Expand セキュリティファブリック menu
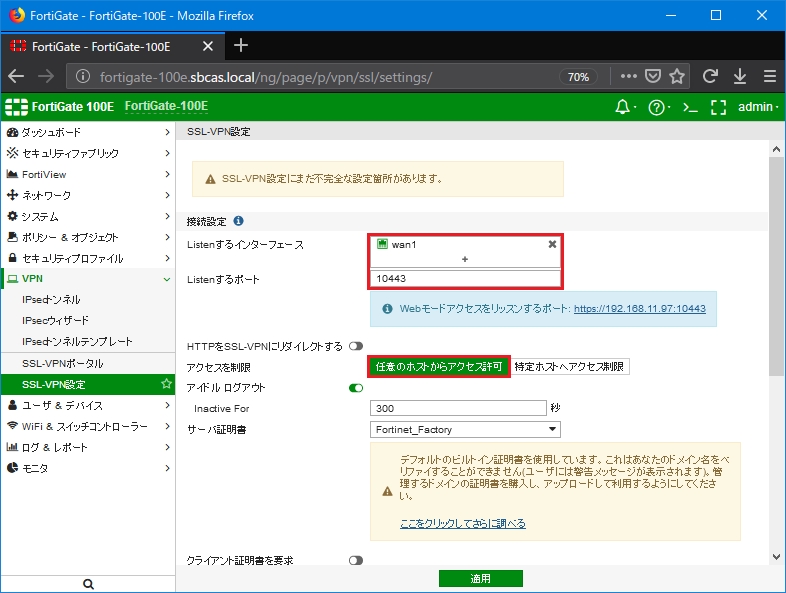Viewport: 786px width, 593px height. pos(88,153)
